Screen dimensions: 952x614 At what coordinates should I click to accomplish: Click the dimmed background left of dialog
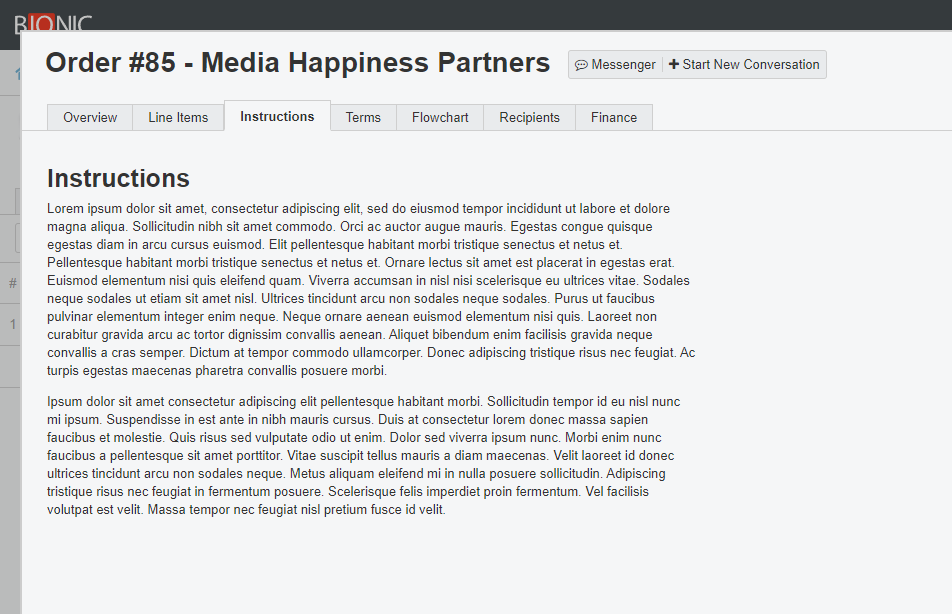(x=10, y=480)
